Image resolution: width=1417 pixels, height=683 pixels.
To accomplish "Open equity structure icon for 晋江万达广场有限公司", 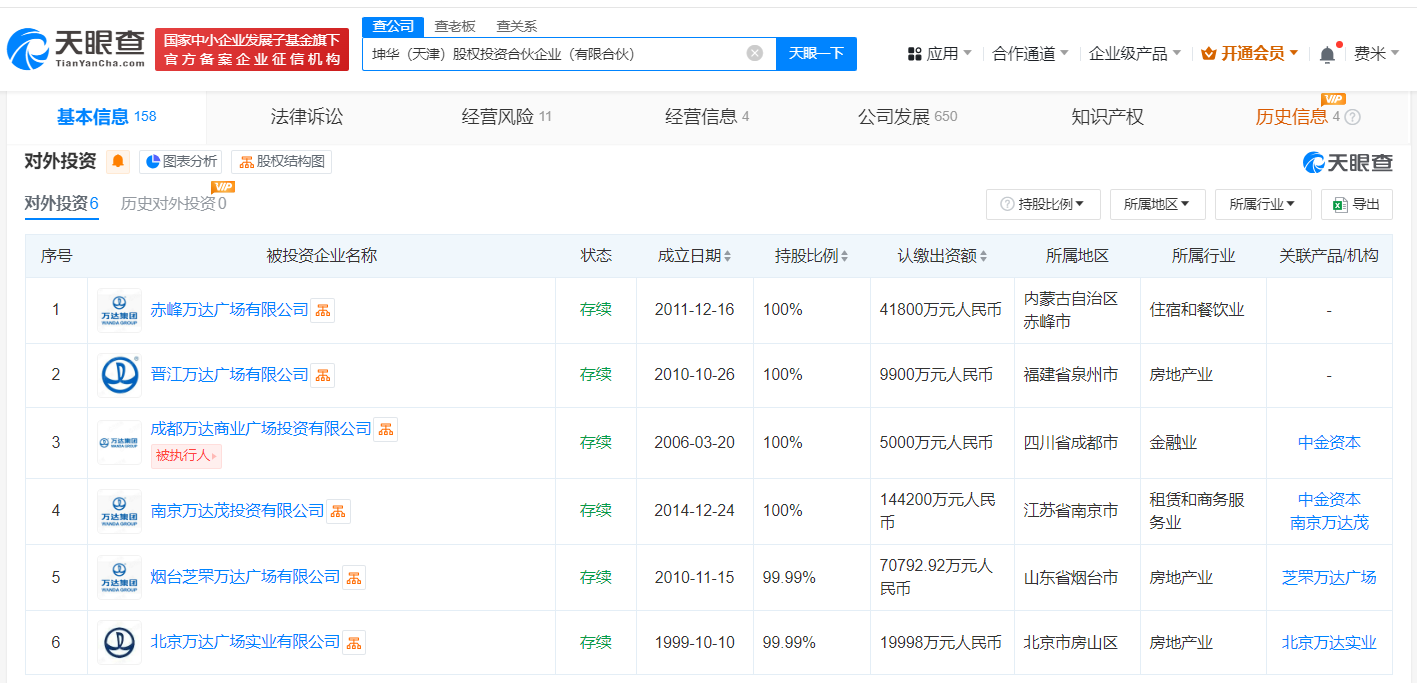I will tap(323, 375).
